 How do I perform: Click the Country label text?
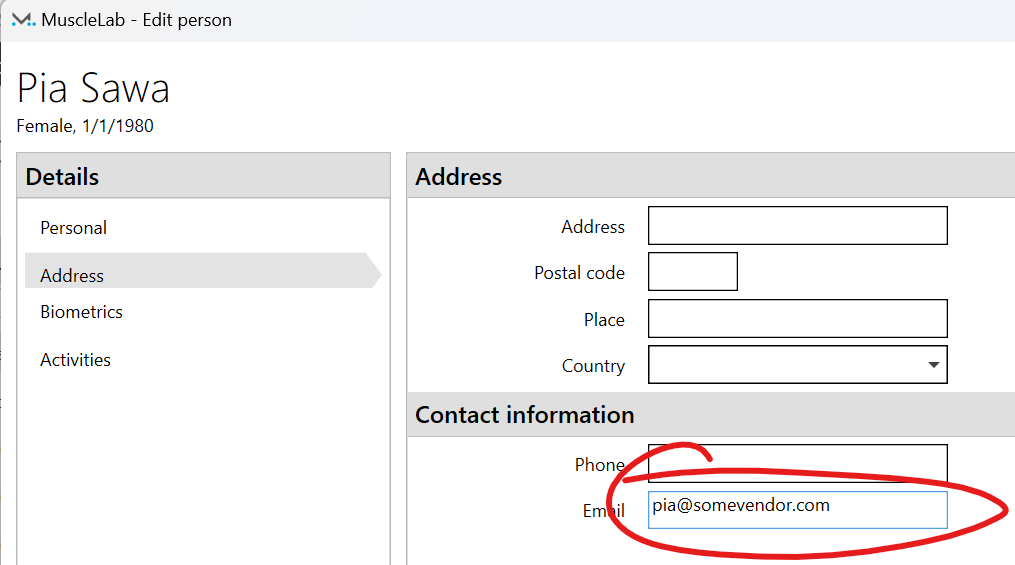click(593, 366)
